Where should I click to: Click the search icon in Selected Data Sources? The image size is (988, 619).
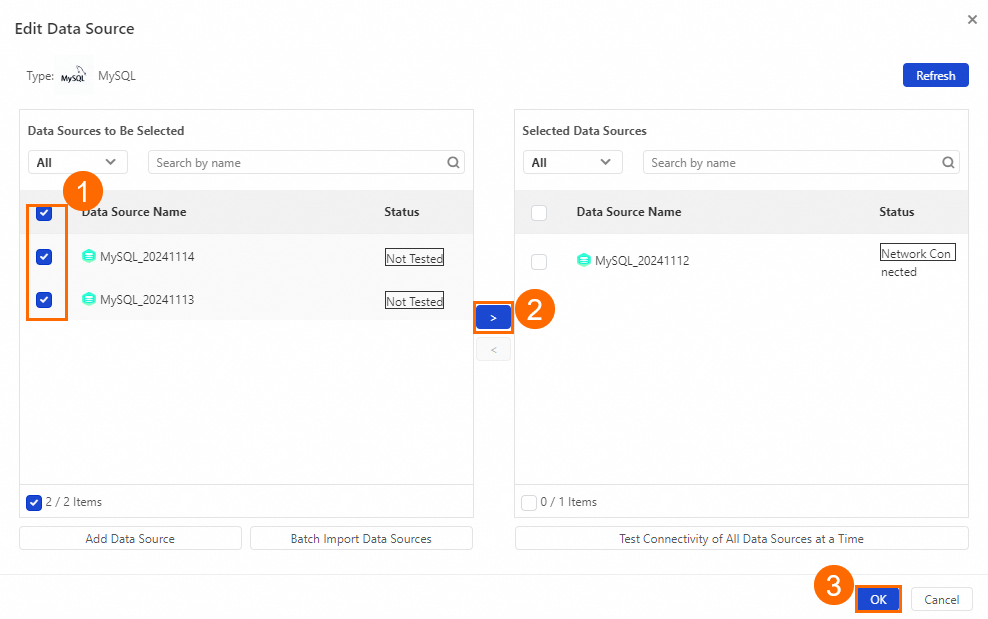[x=948, y=163]
